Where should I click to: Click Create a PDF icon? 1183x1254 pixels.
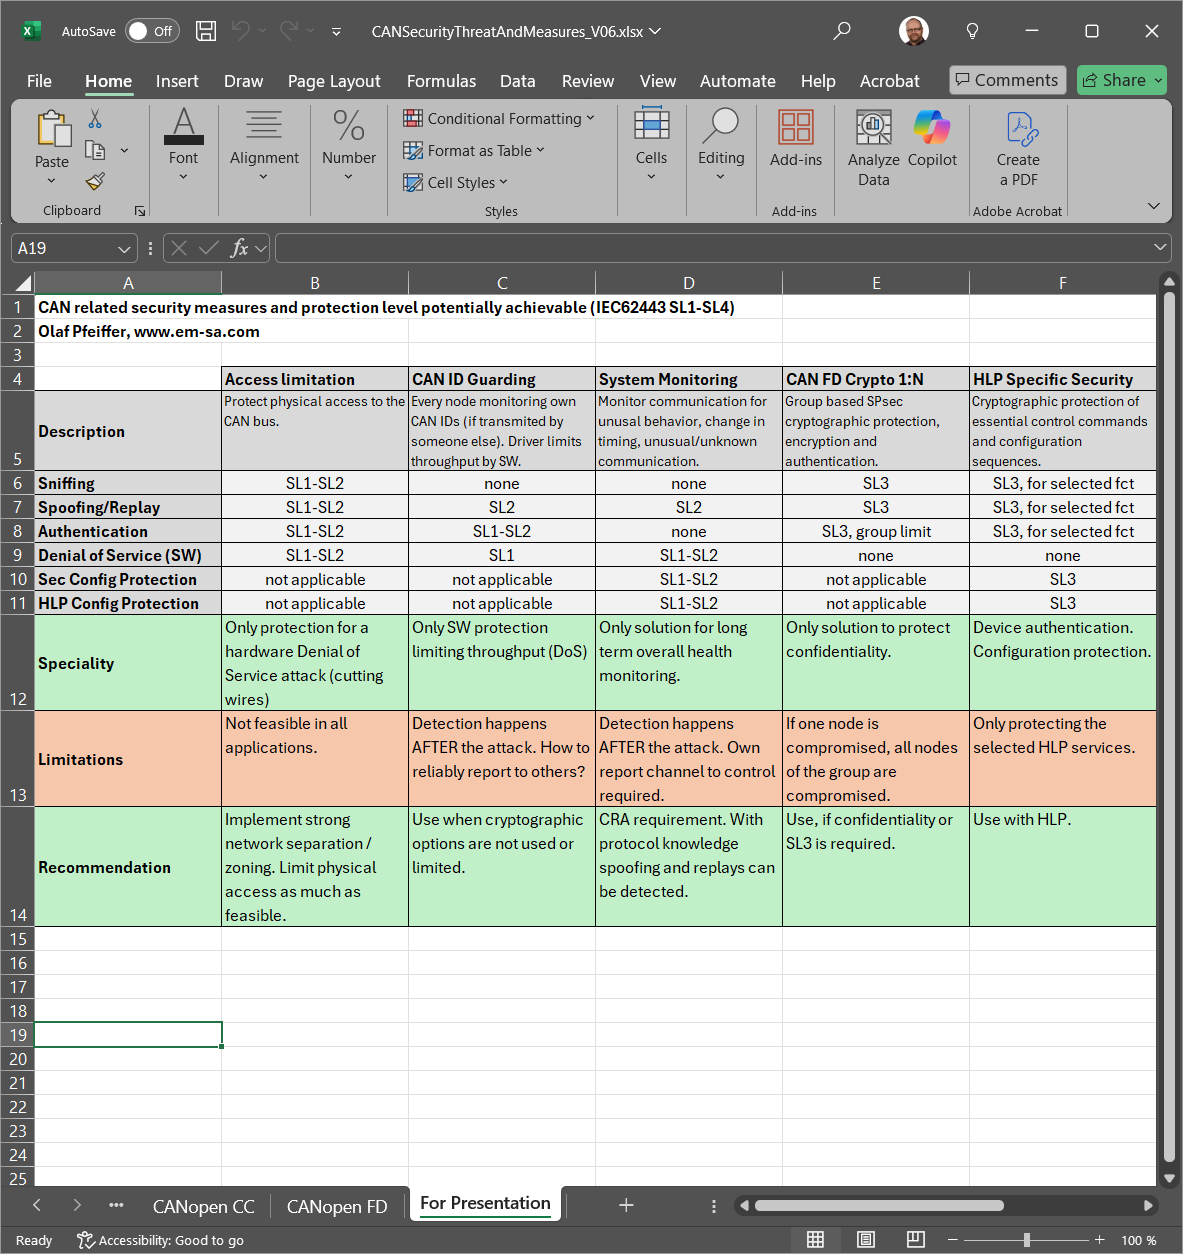tap(1018, 148)
